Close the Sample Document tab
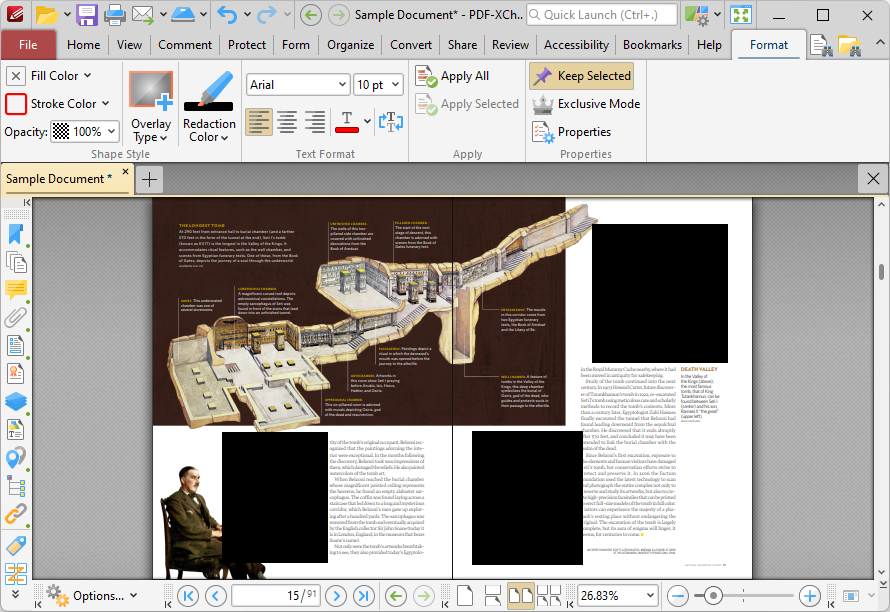This screenshot has width=890, height=612. click(x=125, y=171)
